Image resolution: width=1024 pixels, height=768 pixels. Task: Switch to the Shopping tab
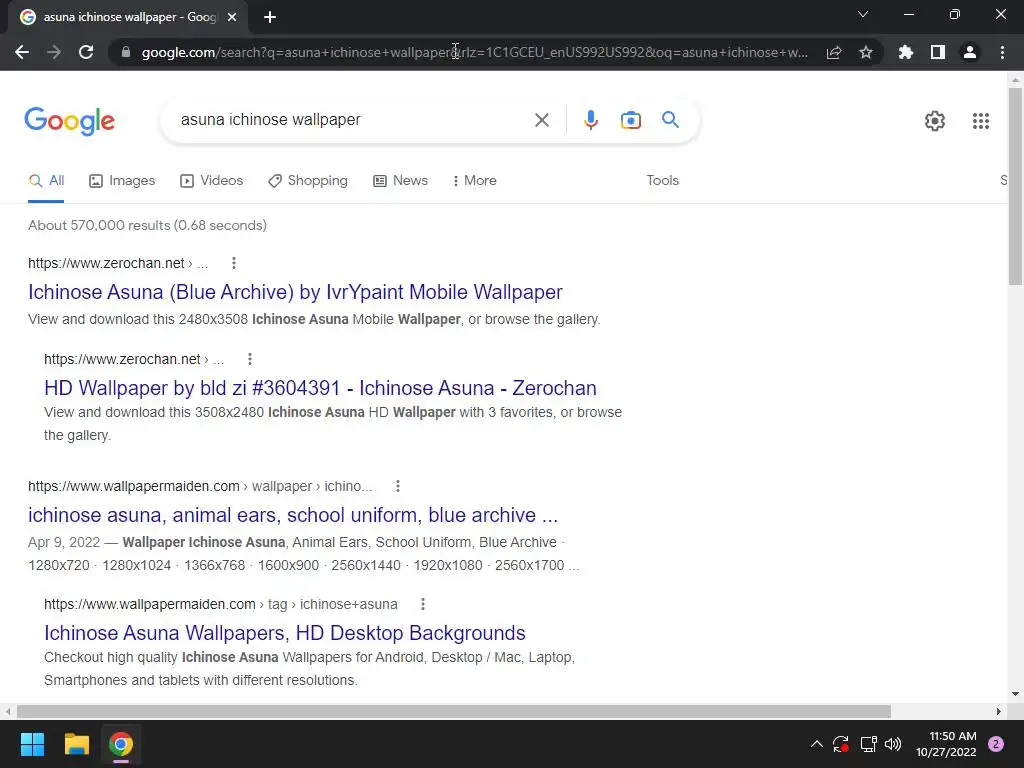(308, 180)
